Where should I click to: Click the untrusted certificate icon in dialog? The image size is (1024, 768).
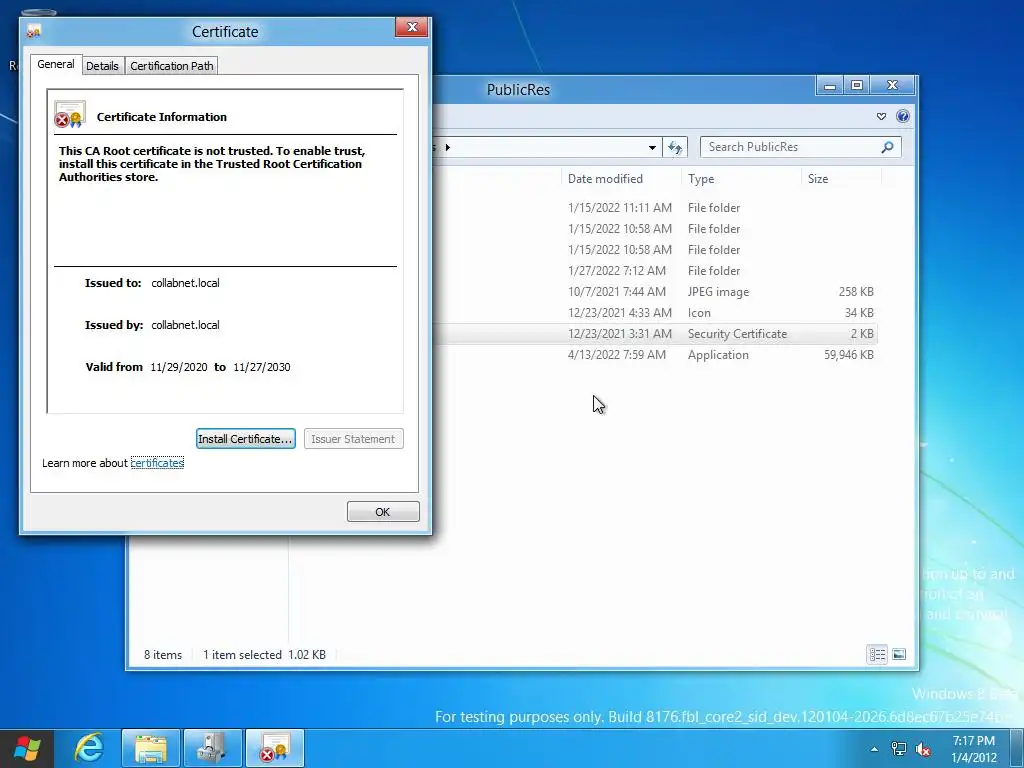69,114
